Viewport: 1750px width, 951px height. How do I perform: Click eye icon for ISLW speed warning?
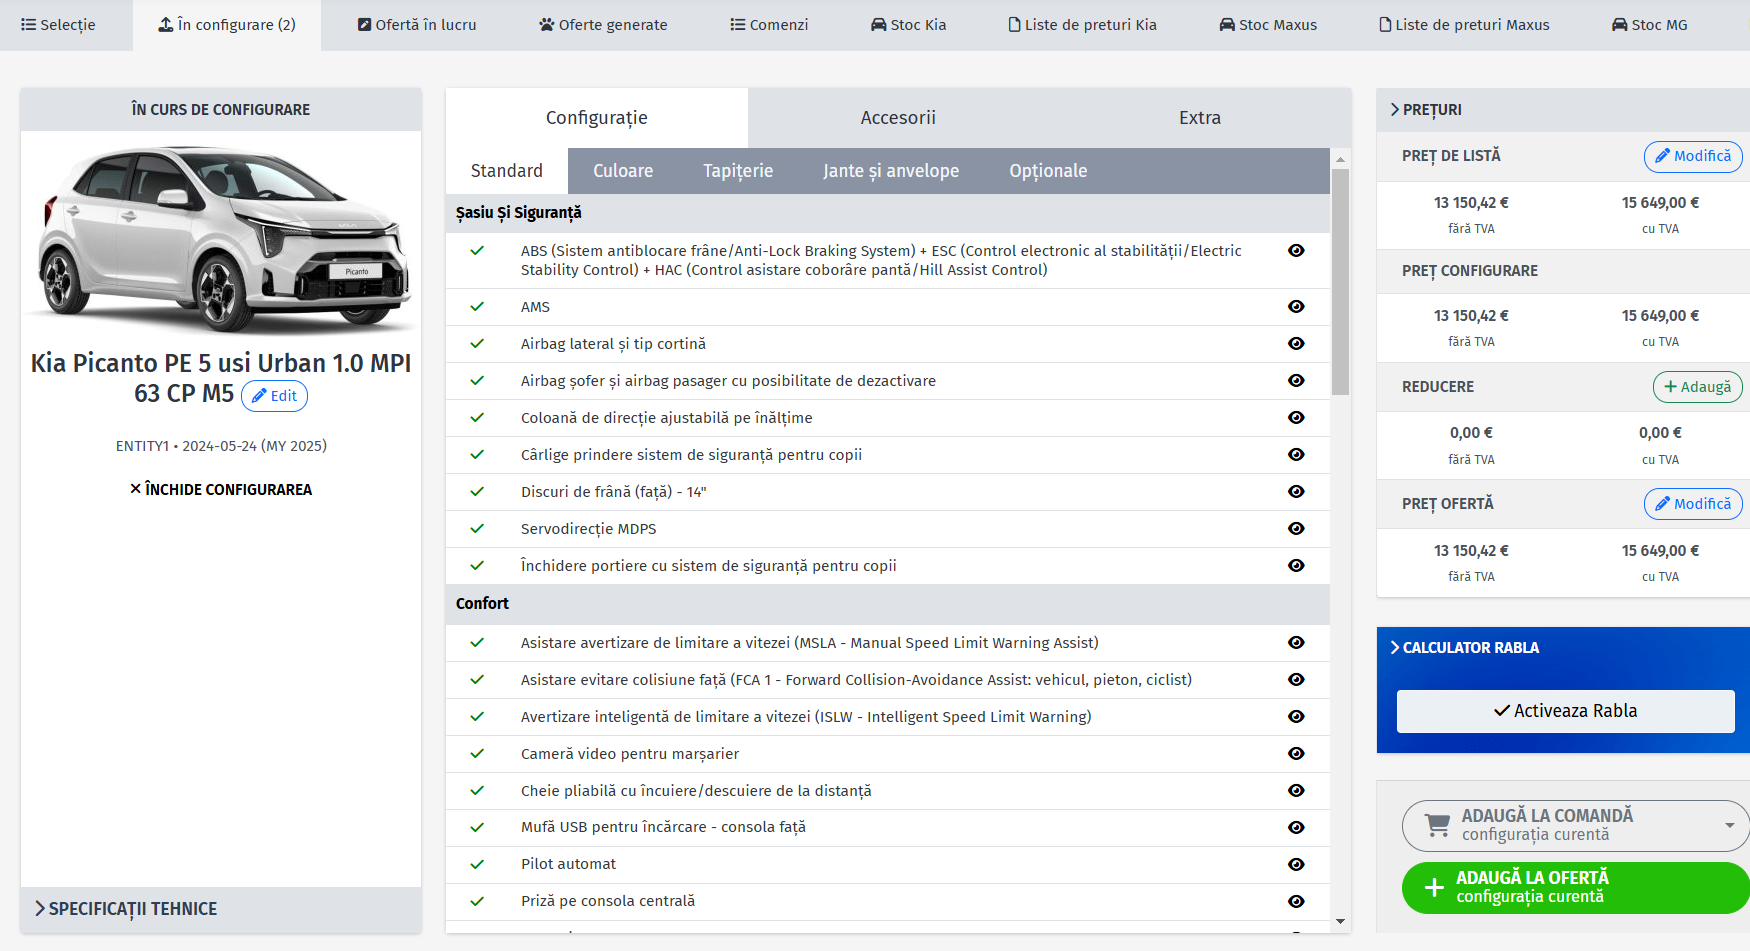pyautogui.click(x=1296, y=717)
